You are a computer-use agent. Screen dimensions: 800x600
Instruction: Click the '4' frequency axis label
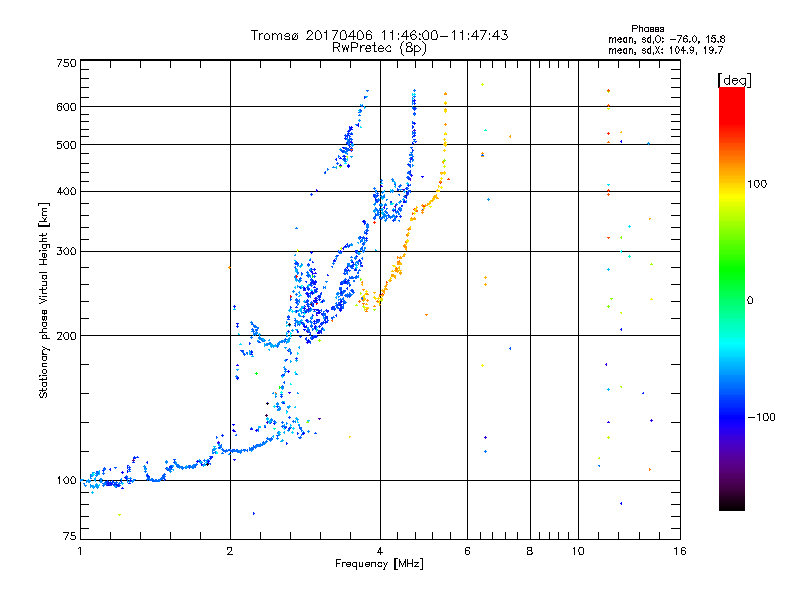pyautogui.click(x=380, y=551)
